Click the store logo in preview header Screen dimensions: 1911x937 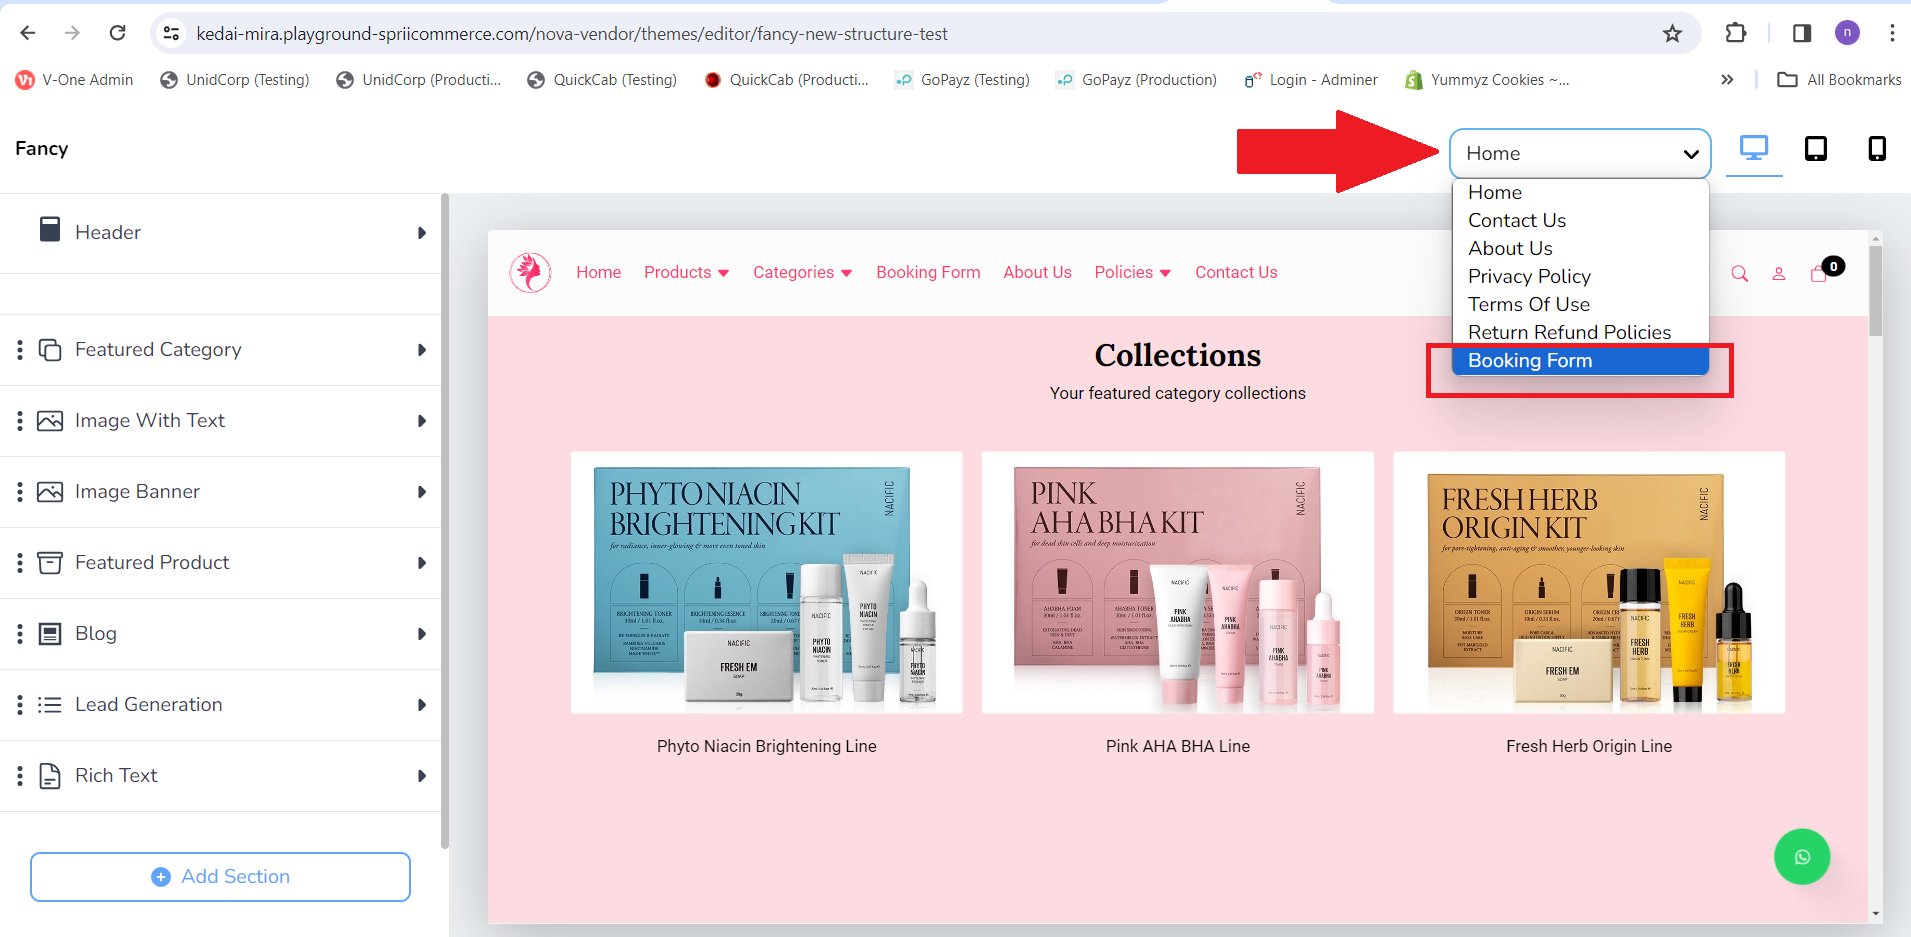point(530,272)
